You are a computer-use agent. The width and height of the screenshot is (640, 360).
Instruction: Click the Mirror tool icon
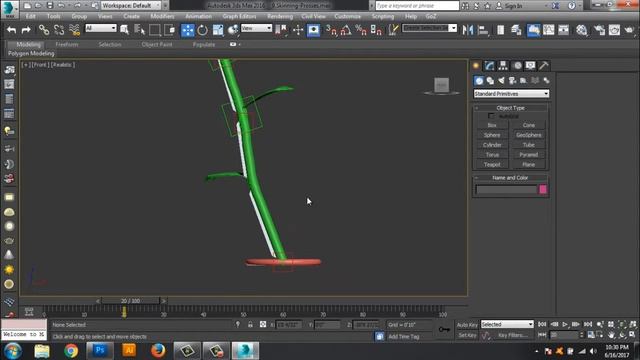coord(468,30)
